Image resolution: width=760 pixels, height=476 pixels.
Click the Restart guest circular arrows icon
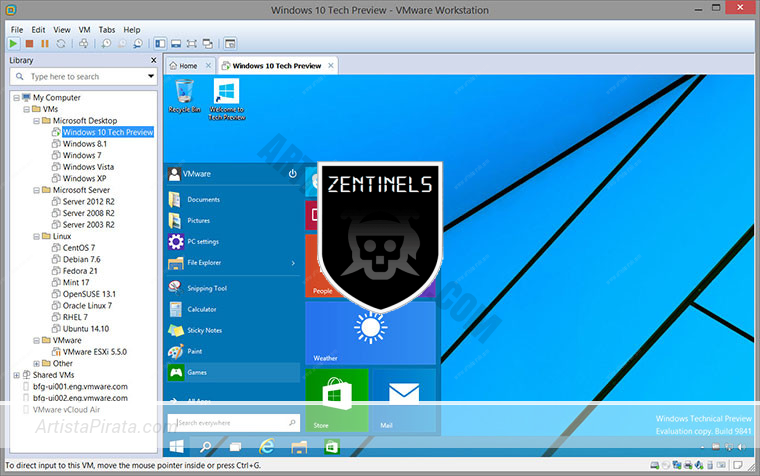coord(61,44)
